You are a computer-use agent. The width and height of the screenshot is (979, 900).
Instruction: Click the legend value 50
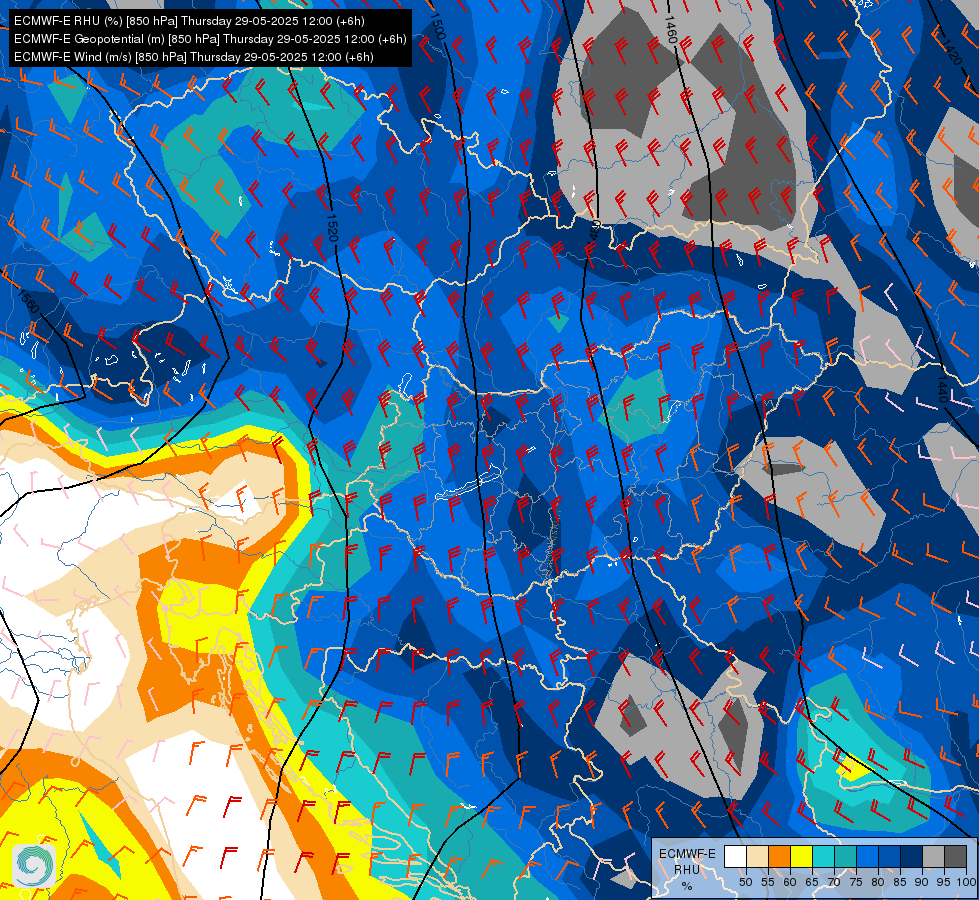coord(745,882)
